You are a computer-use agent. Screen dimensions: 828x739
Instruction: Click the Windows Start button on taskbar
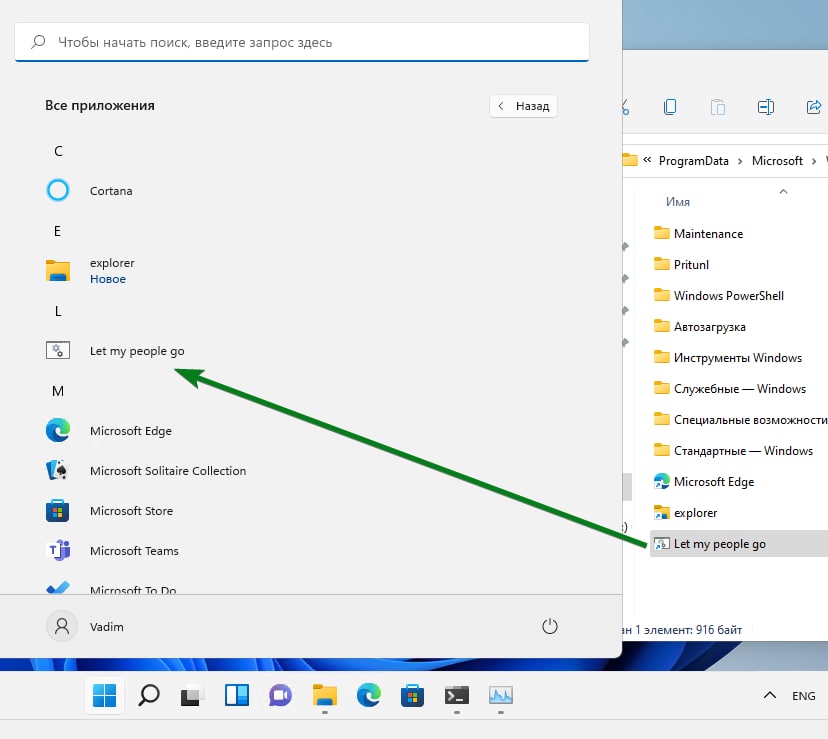coord(104,695)
